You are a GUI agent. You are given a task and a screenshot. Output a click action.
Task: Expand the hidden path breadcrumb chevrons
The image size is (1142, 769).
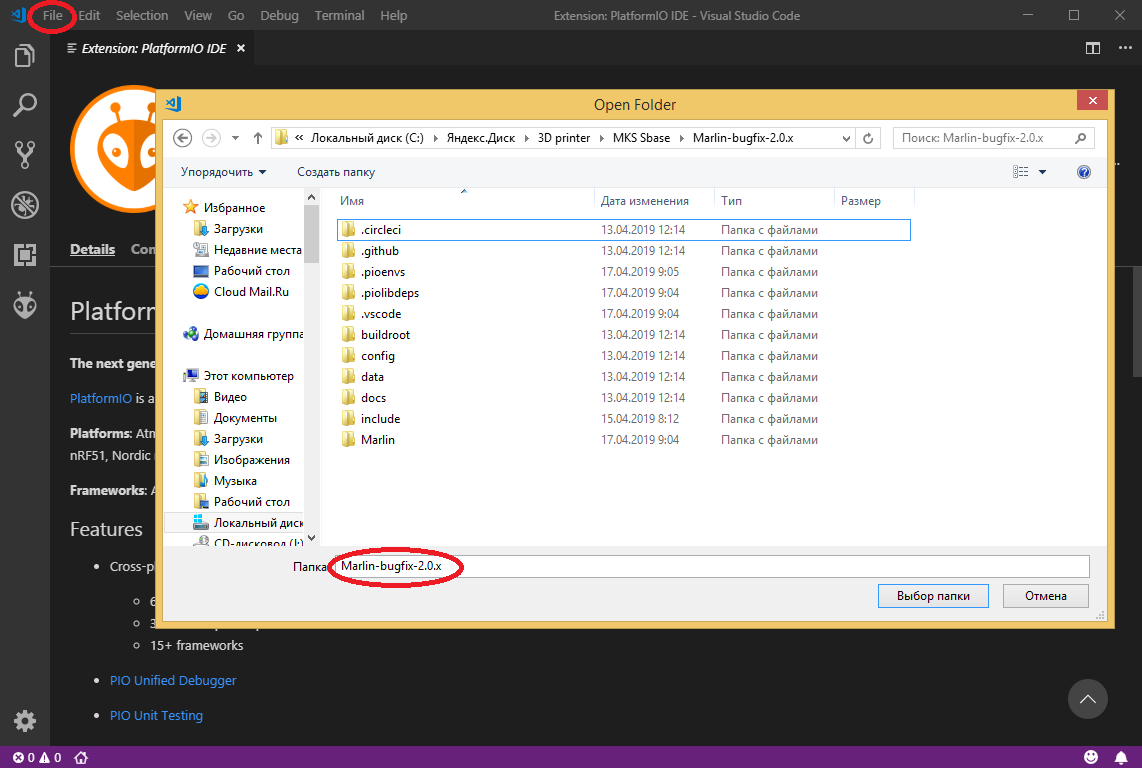[299, 138]
